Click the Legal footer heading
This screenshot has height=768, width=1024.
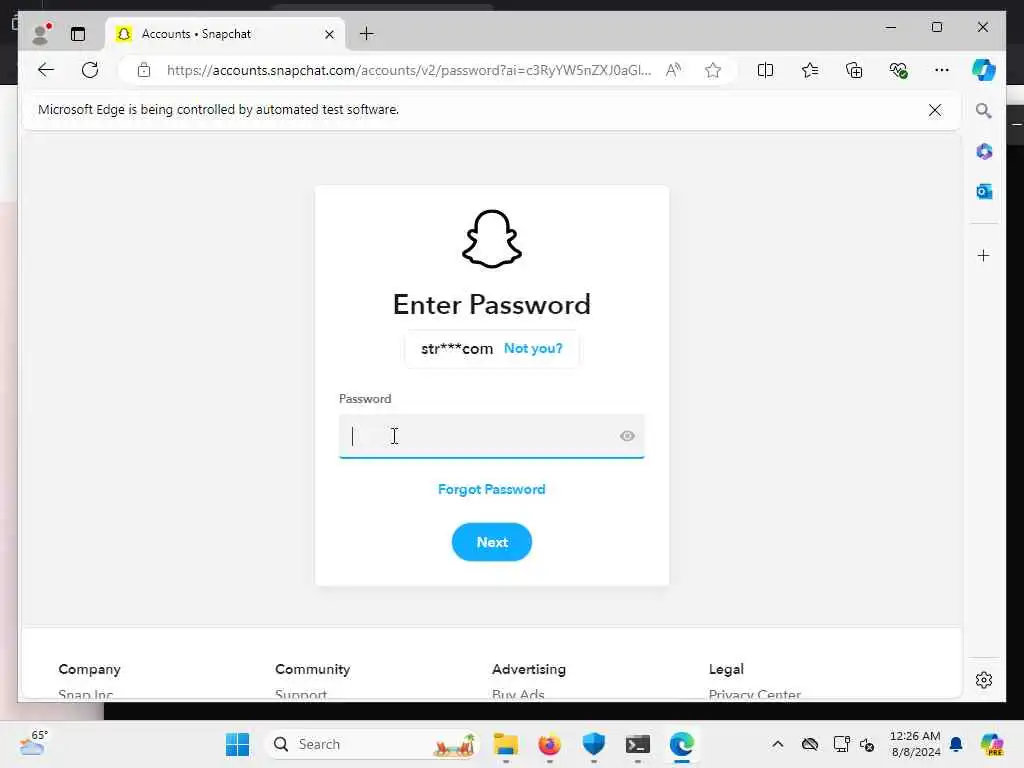coord(726,669)
